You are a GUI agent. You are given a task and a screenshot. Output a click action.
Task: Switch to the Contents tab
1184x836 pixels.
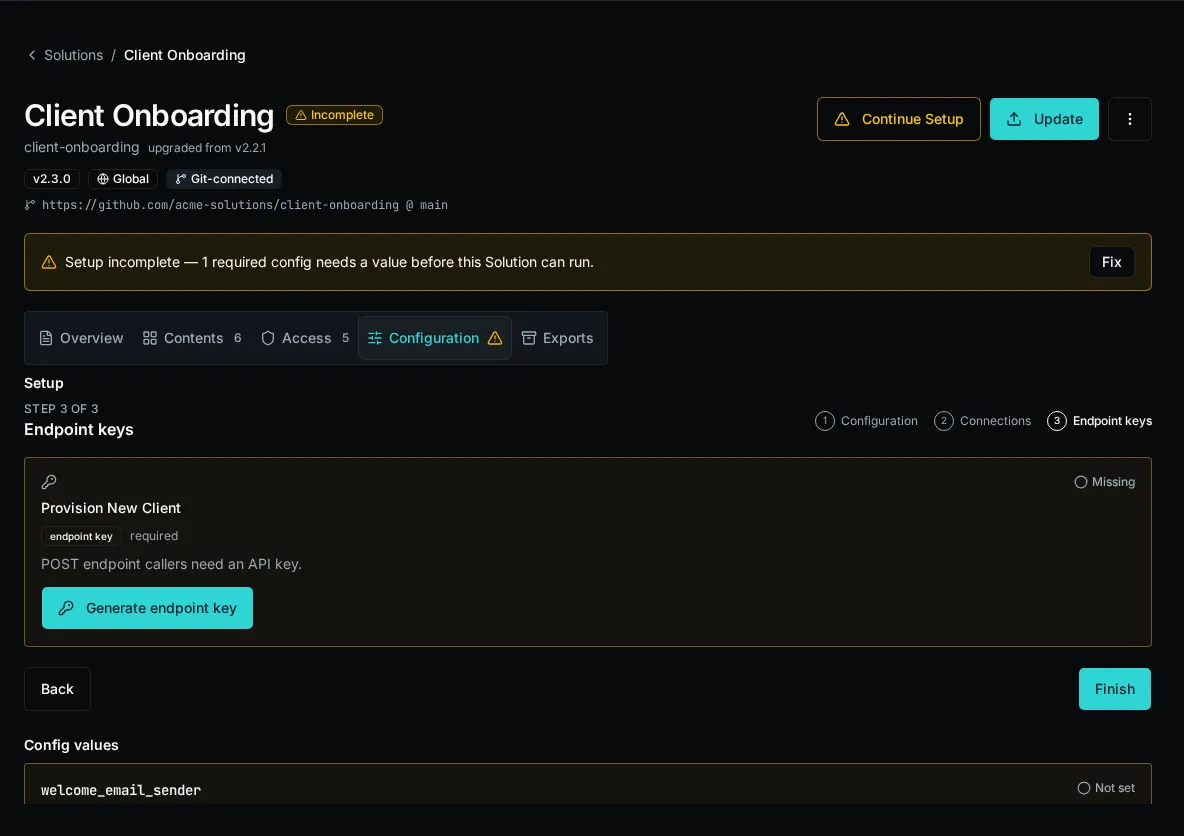[x=192, y=338]
